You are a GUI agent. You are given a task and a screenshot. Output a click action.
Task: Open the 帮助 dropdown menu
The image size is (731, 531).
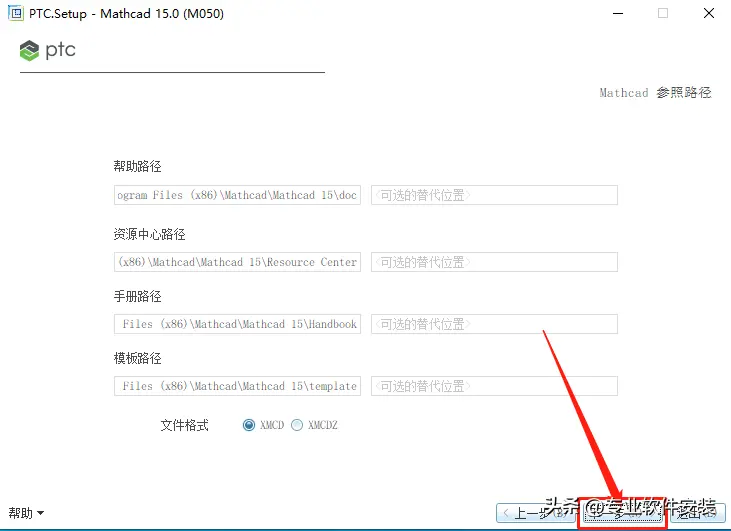coord(27,513)
